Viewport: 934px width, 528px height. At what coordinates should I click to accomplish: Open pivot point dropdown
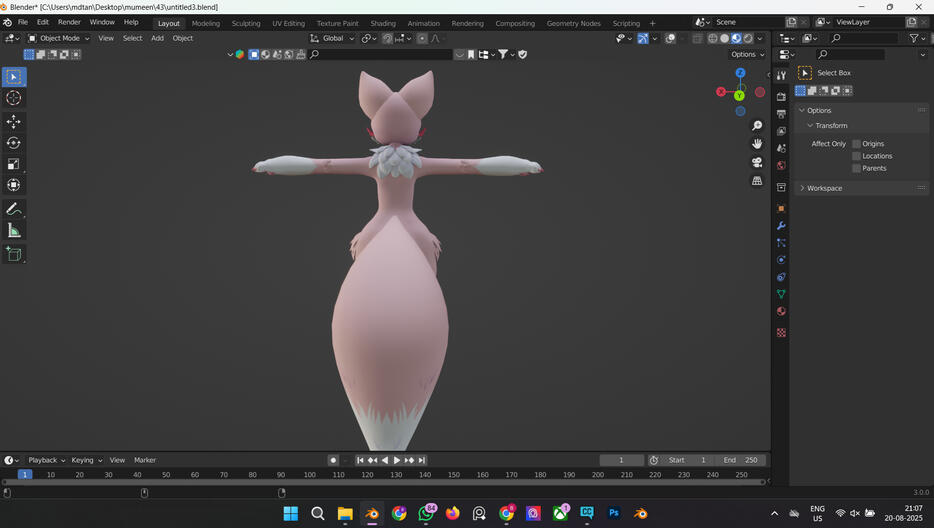[369, 38]
